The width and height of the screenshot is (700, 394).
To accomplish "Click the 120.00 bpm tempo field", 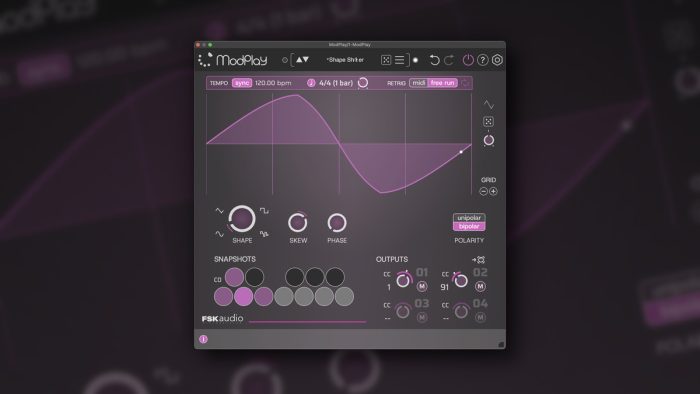I will click(273, 83).
